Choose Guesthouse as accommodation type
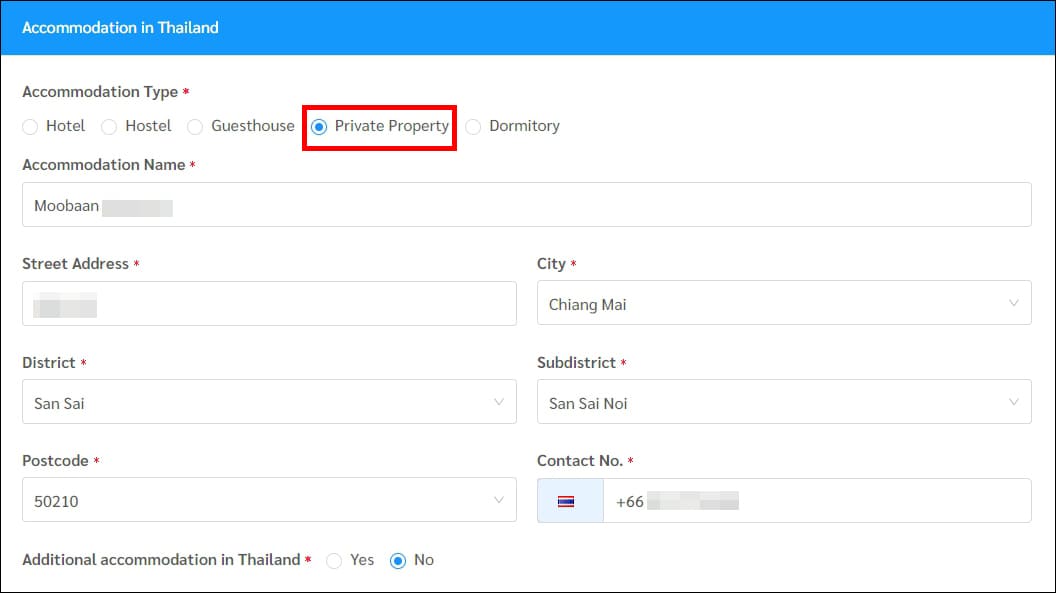The height and width of the screenshot is (593, 1056). [195, 127]
